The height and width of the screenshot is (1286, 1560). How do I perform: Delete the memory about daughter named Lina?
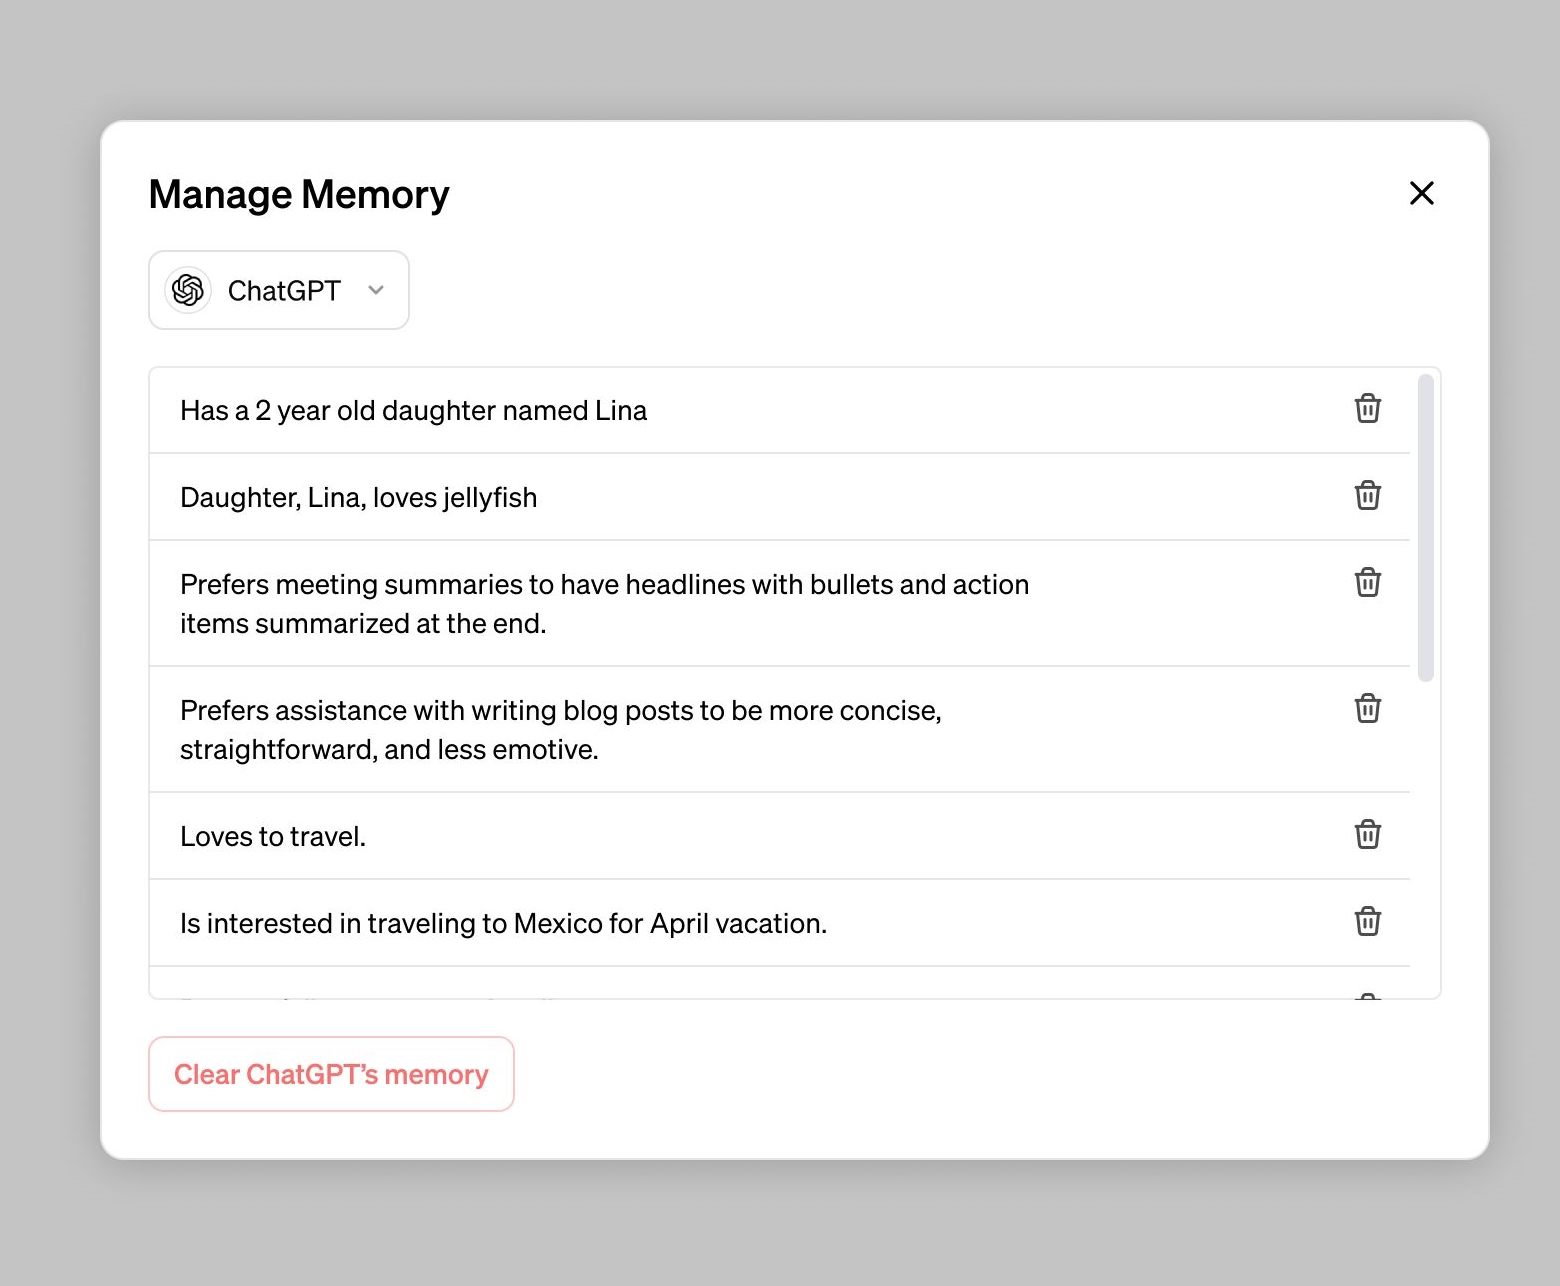coord(1367,409)
